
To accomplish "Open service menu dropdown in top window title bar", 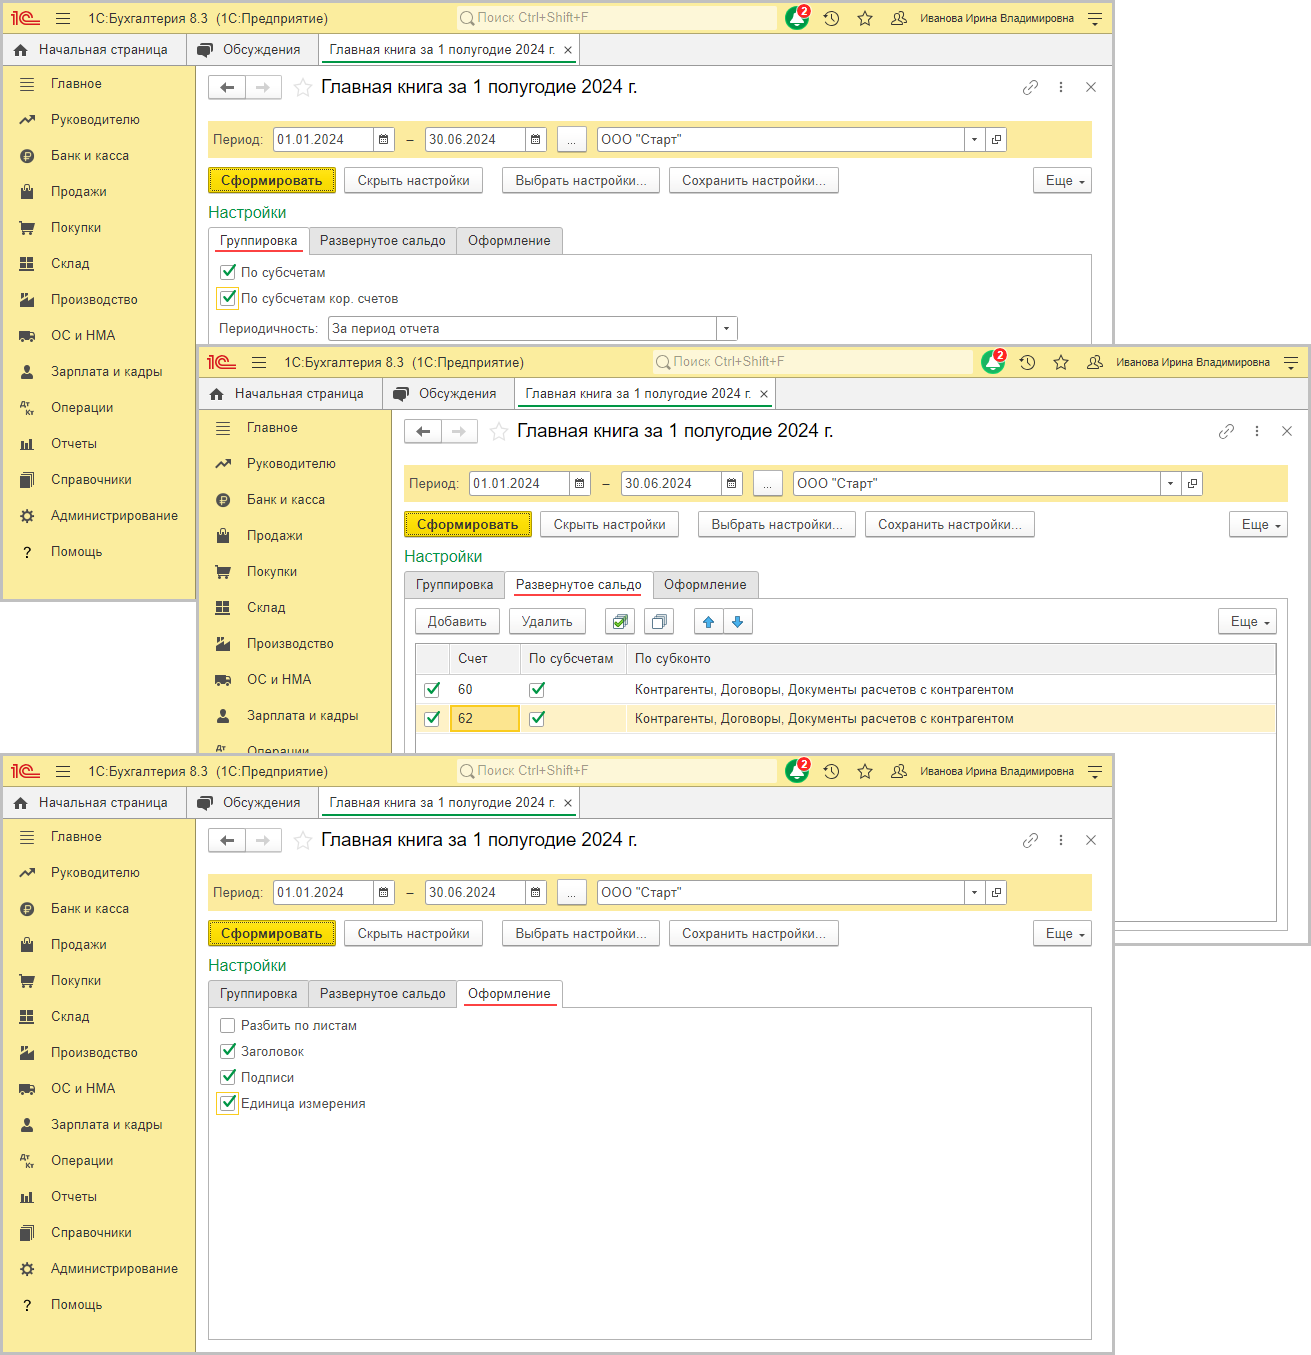I will click(x=1095, y=18).
